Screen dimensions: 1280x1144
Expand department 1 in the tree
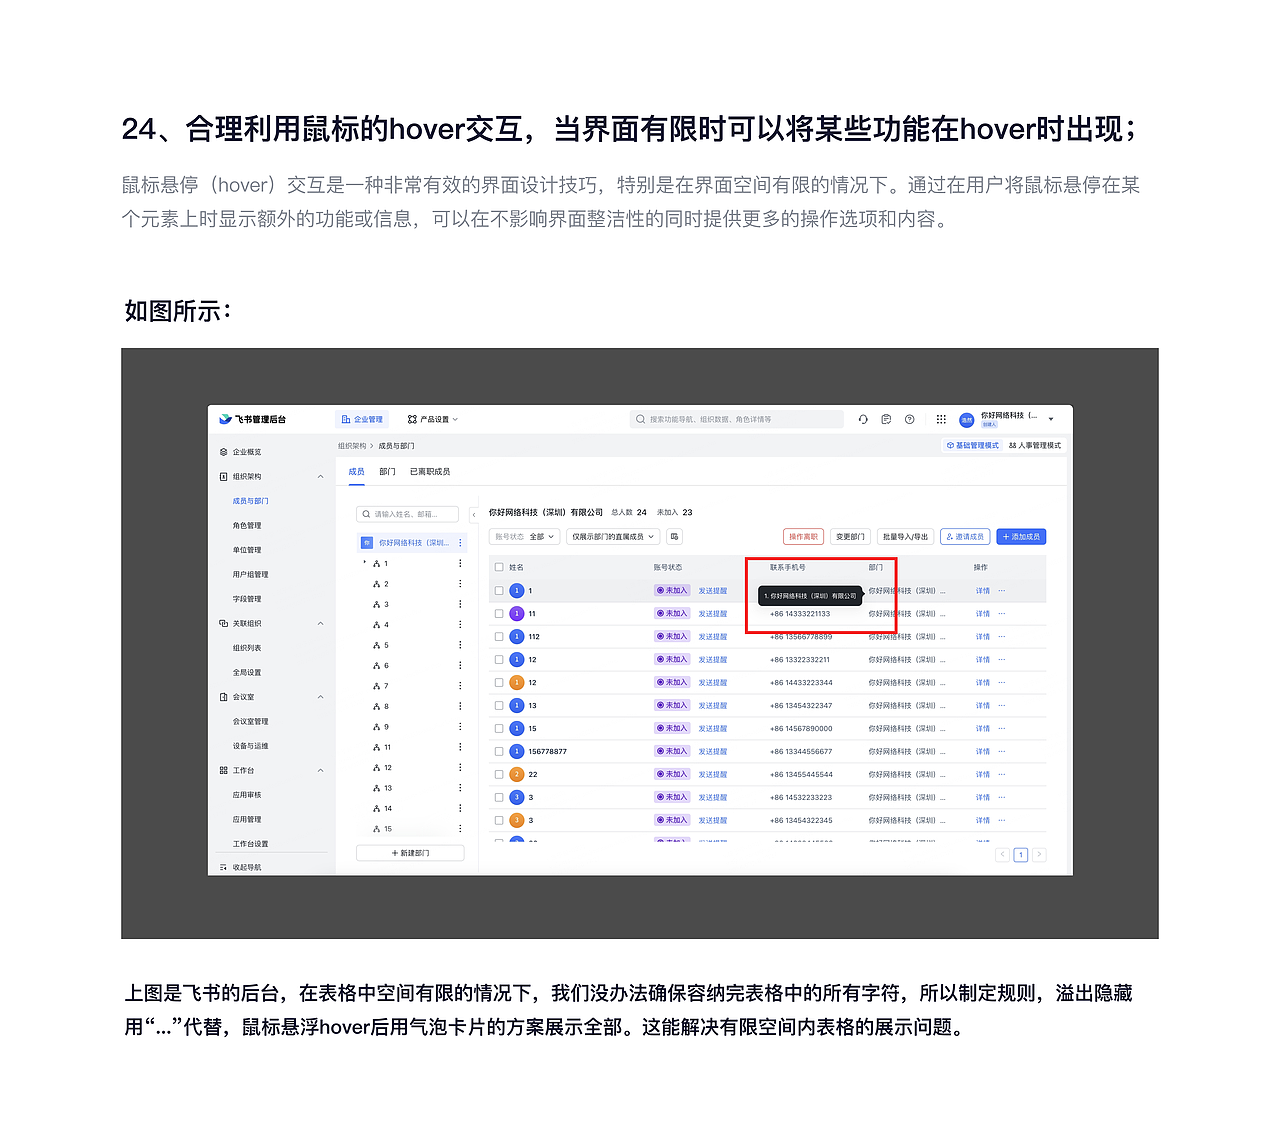[365, 563]
